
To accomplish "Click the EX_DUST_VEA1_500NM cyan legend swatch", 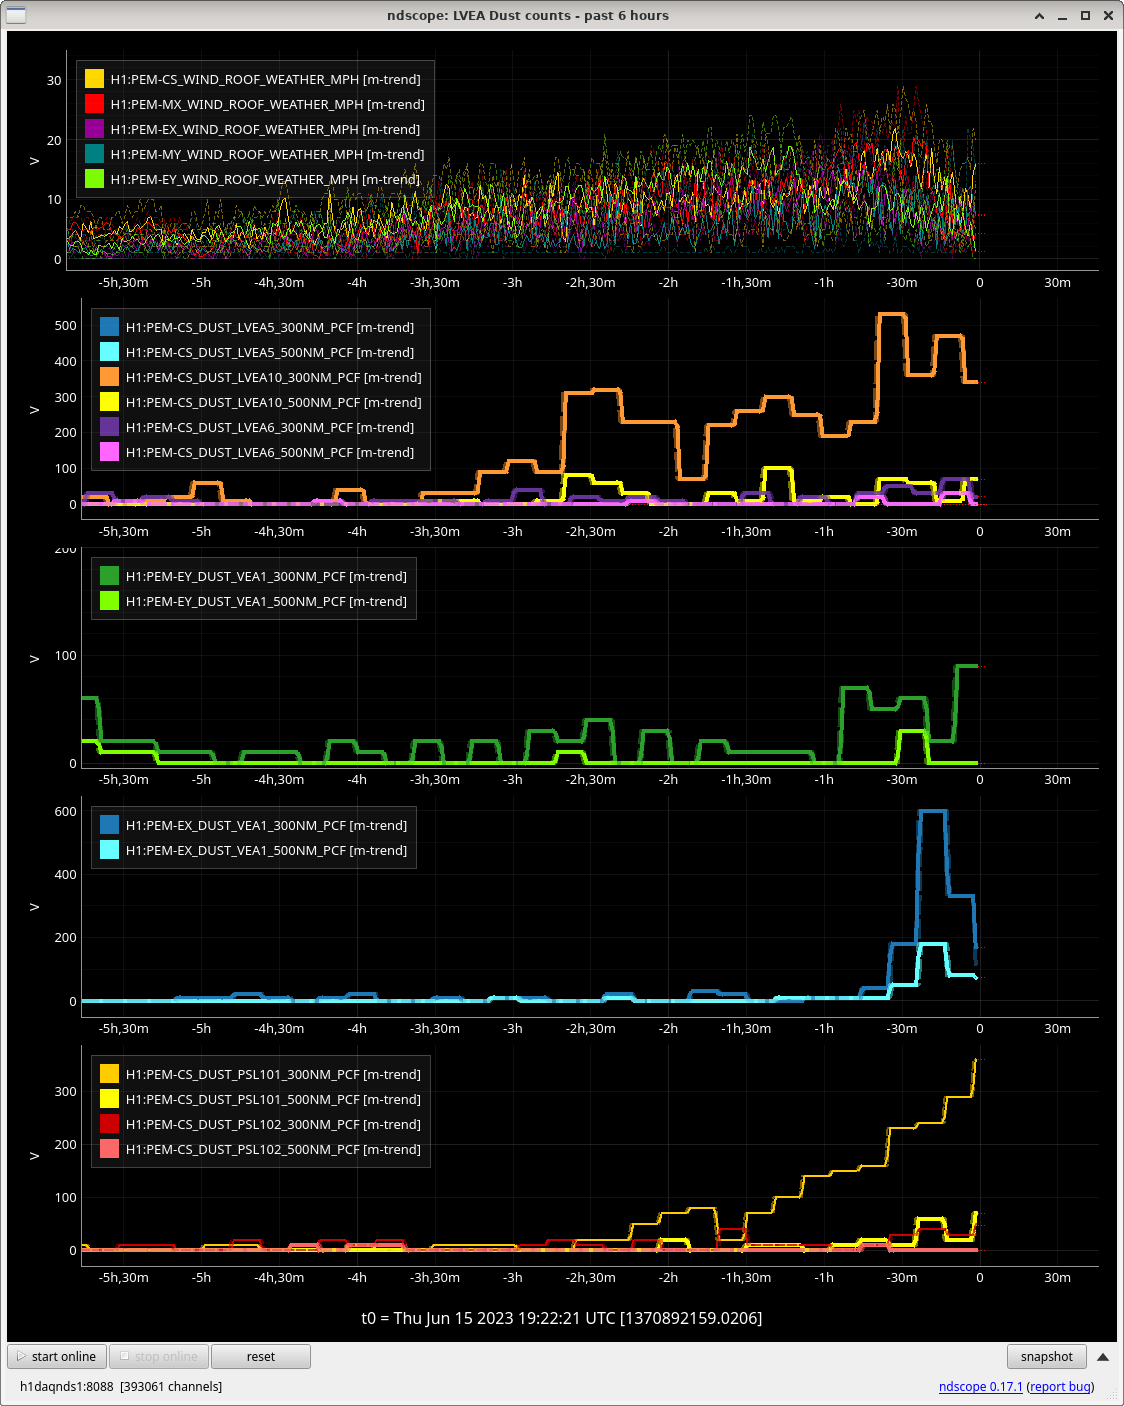I will [109, 850].
